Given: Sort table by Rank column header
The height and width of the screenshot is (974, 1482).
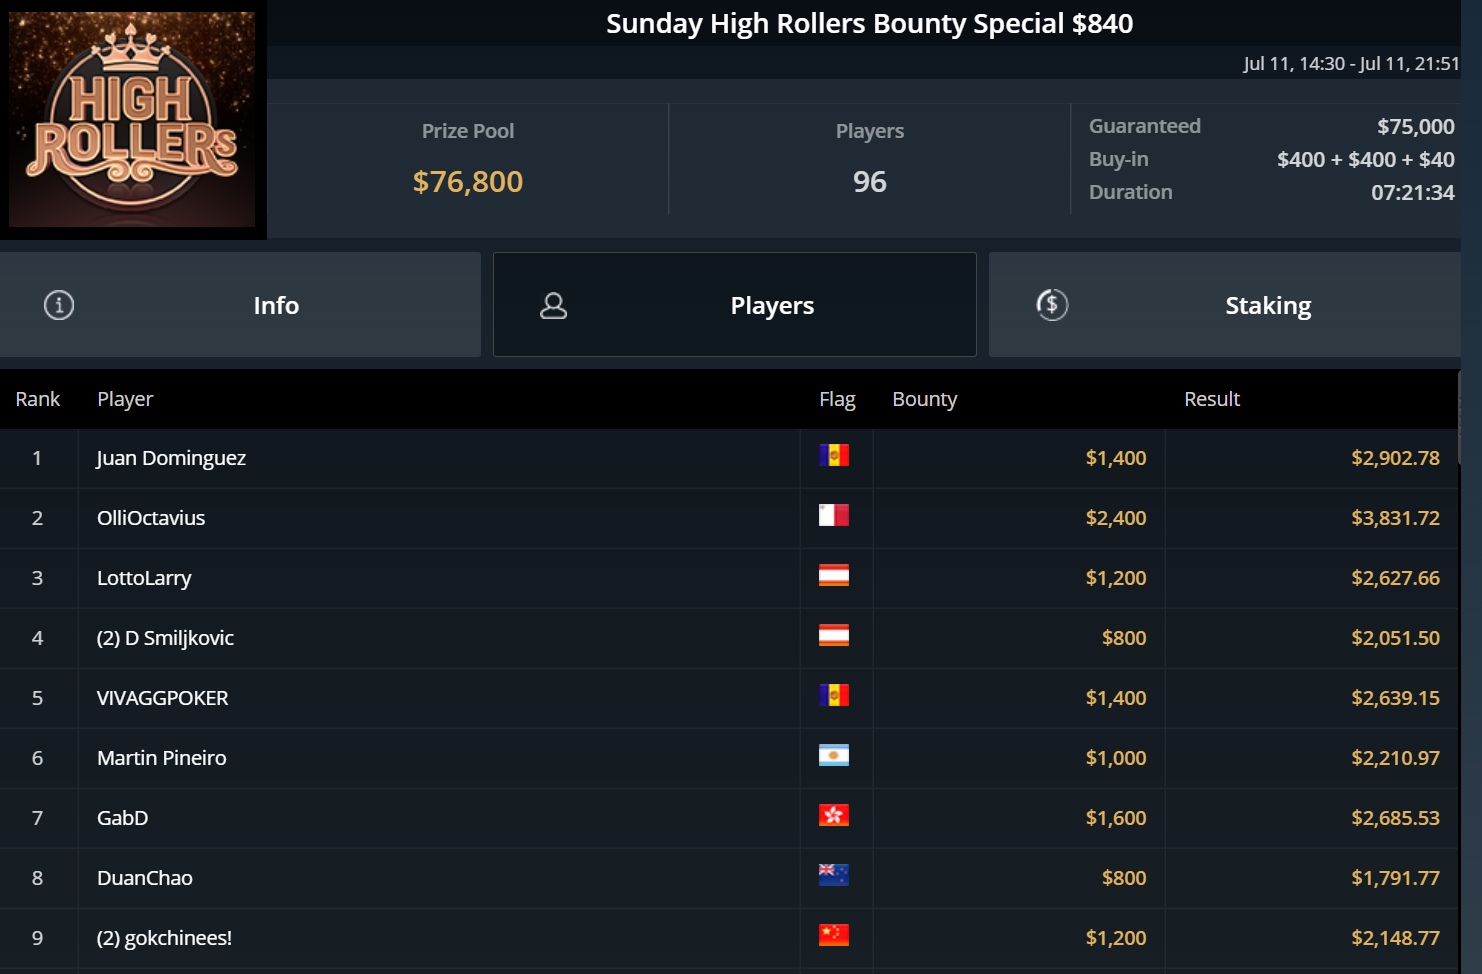Looking at the screenshot, I should pyautogui.click(x=38, y=399).
